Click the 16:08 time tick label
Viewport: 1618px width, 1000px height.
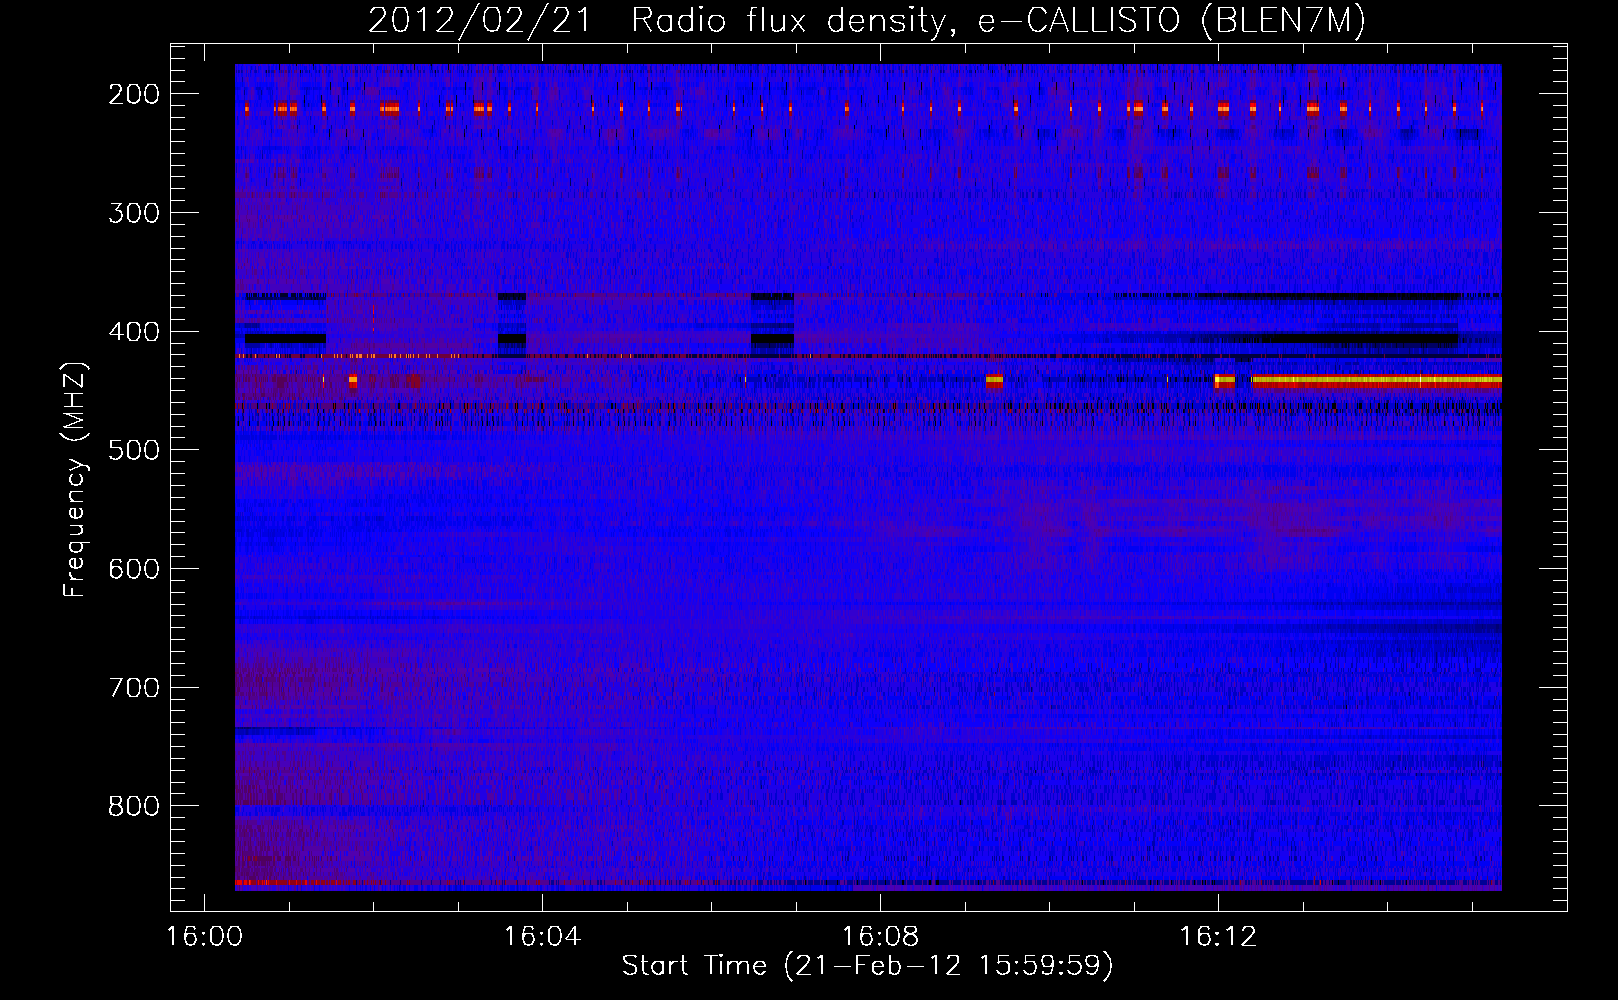point(880,937)
